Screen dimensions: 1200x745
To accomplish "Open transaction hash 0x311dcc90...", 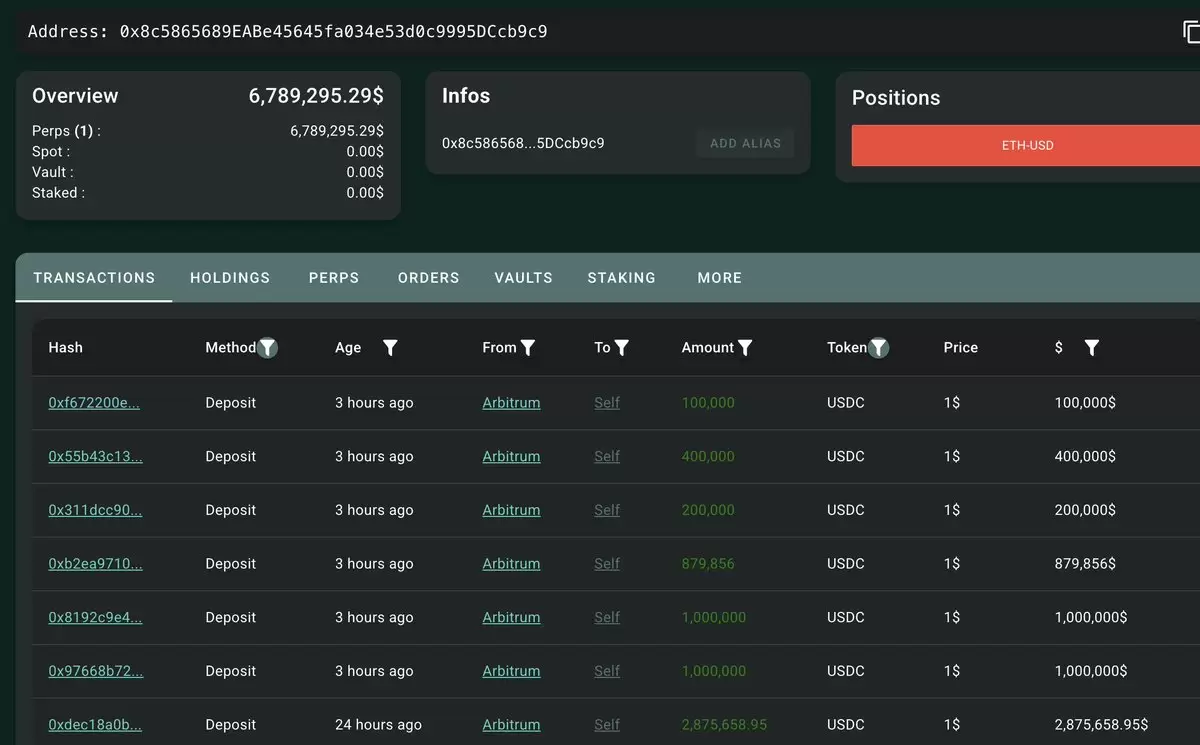I will tap(95, 510).
